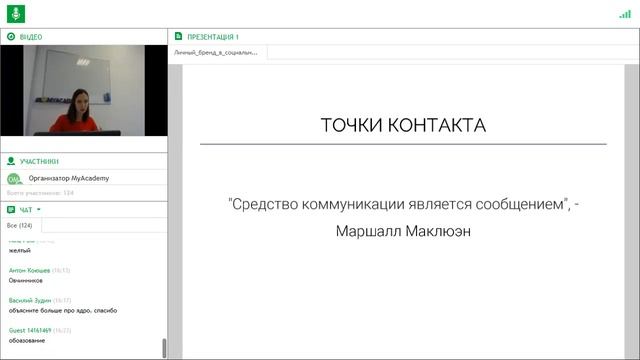Click the ПРЕЗЕНТАЦИЯ 1 header label
The width and height of the screenshot is (640, 360).
click(x=213, y=37)
